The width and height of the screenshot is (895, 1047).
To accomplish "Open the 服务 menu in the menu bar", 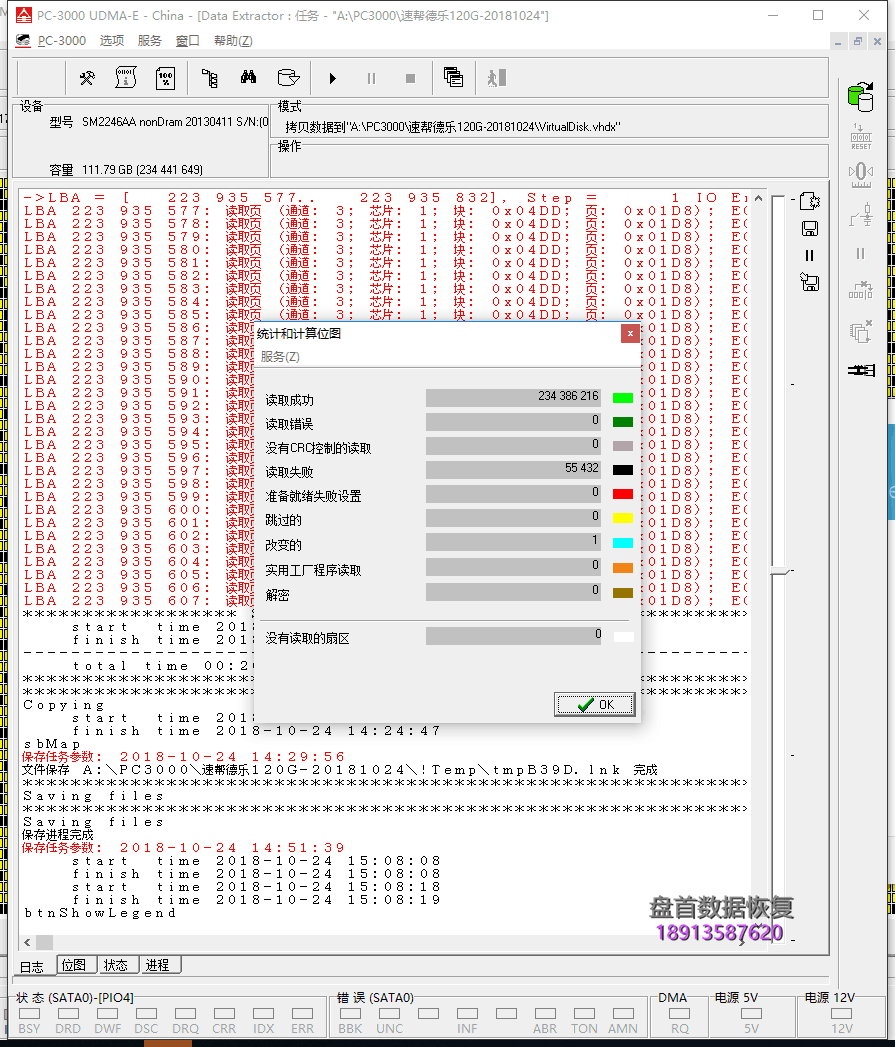I will pyautogui.click(x=149, y=40).
